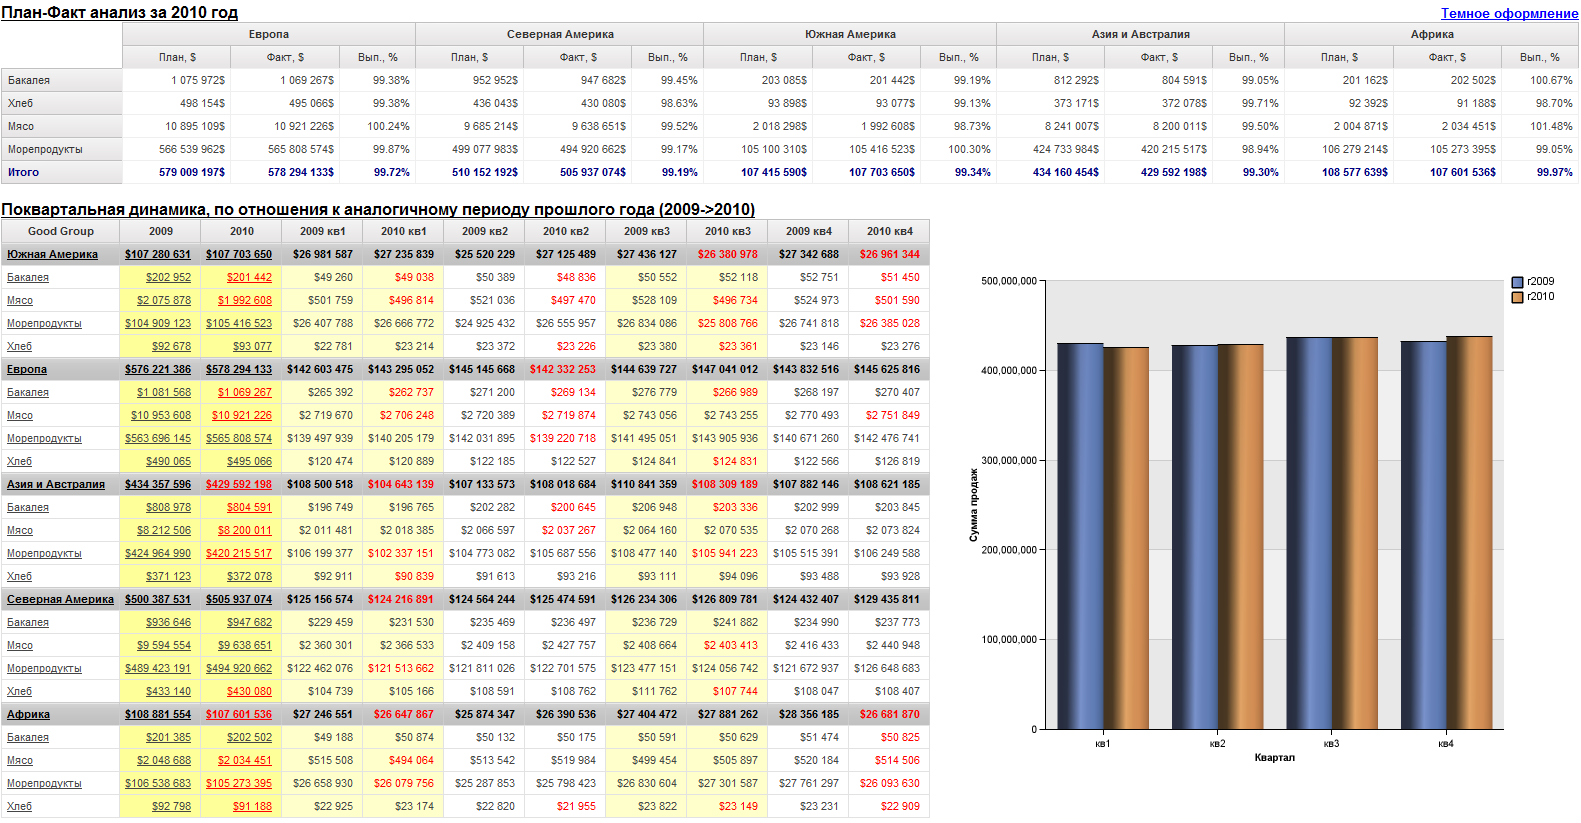1581x823 pixels.
Task: Click the blue r2009 bar for кв3
Action: 1309,533
